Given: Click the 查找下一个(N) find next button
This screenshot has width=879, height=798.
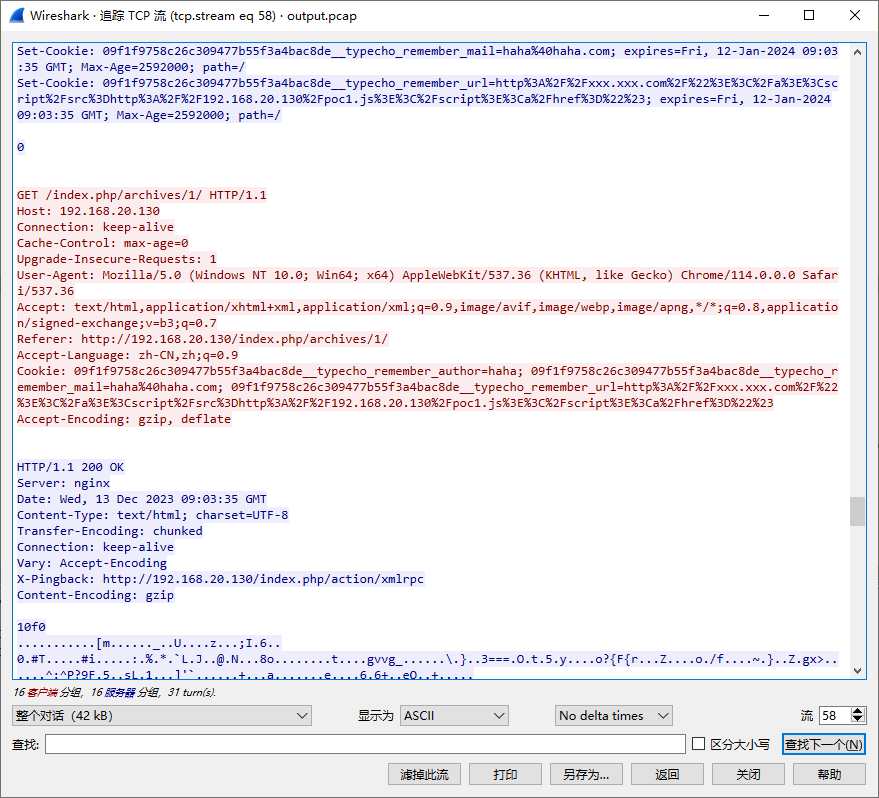Looking at the screenshot, I should tap(823, 744).
